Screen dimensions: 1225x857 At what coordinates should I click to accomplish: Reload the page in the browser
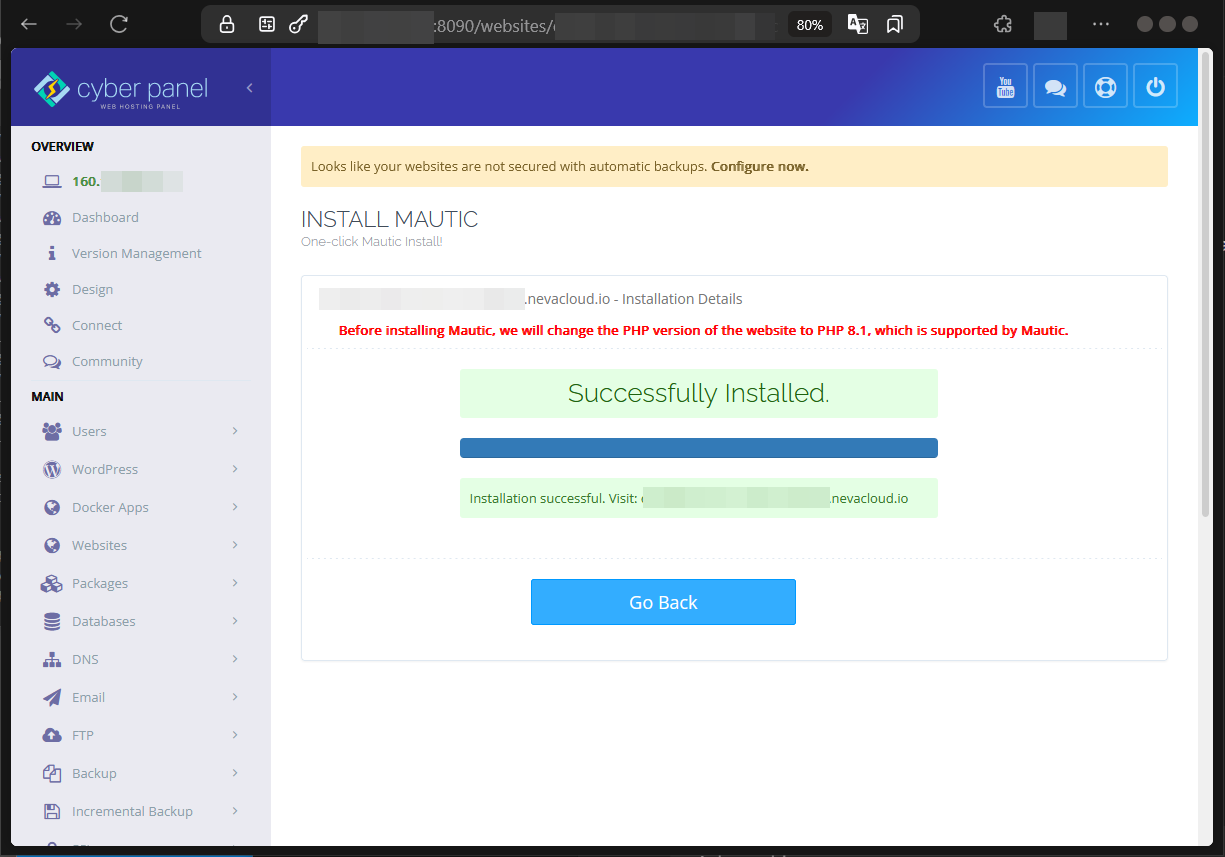click(119, 25)
